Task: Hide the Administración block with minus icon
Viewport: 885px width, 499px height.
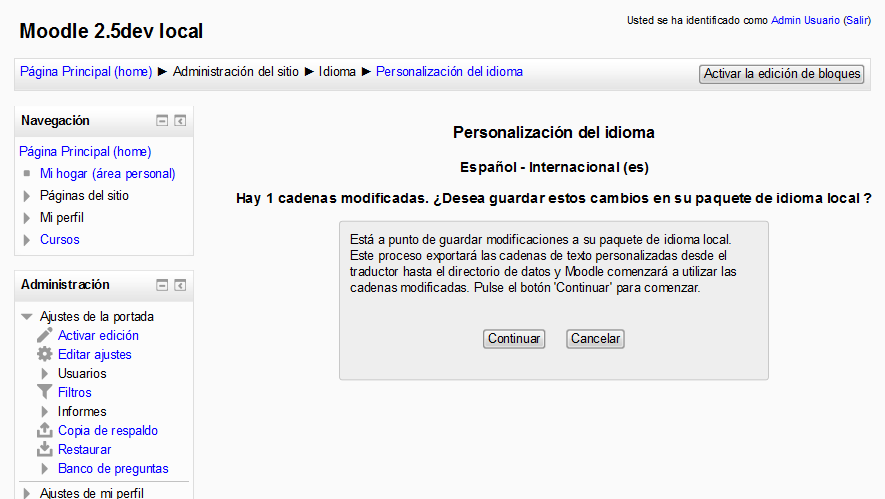Action: tap(162, 285)
